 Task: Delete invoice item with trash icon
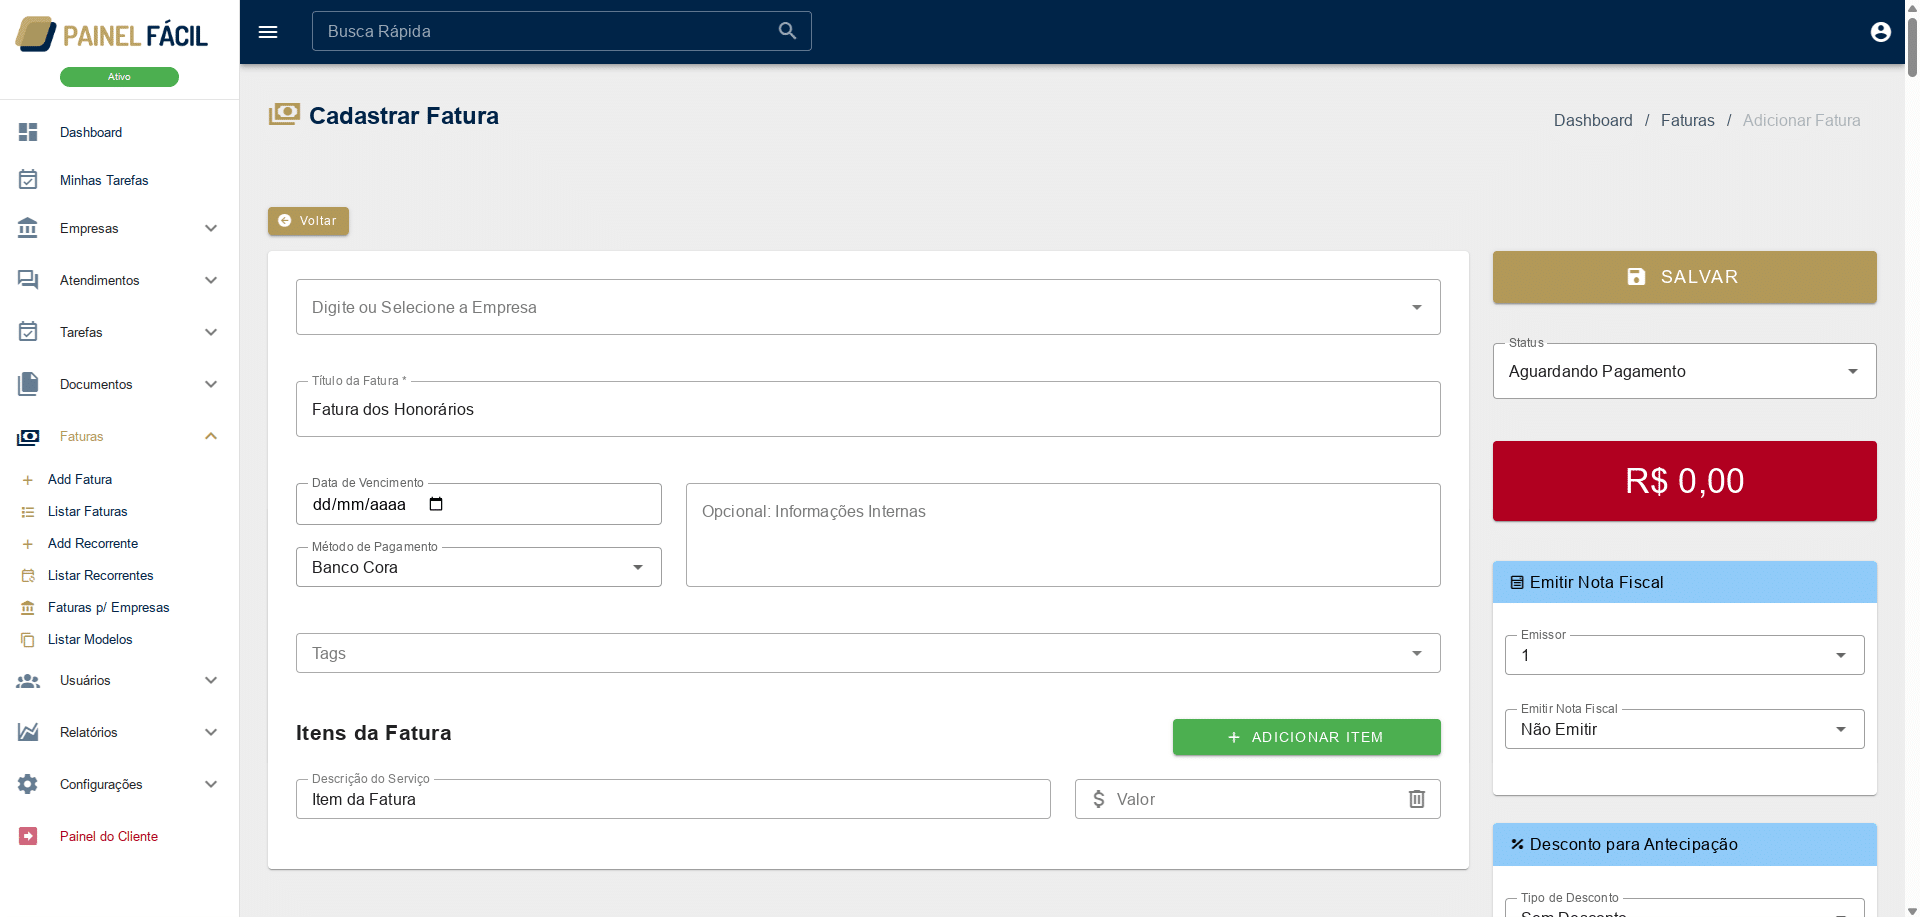(1416, 799)
